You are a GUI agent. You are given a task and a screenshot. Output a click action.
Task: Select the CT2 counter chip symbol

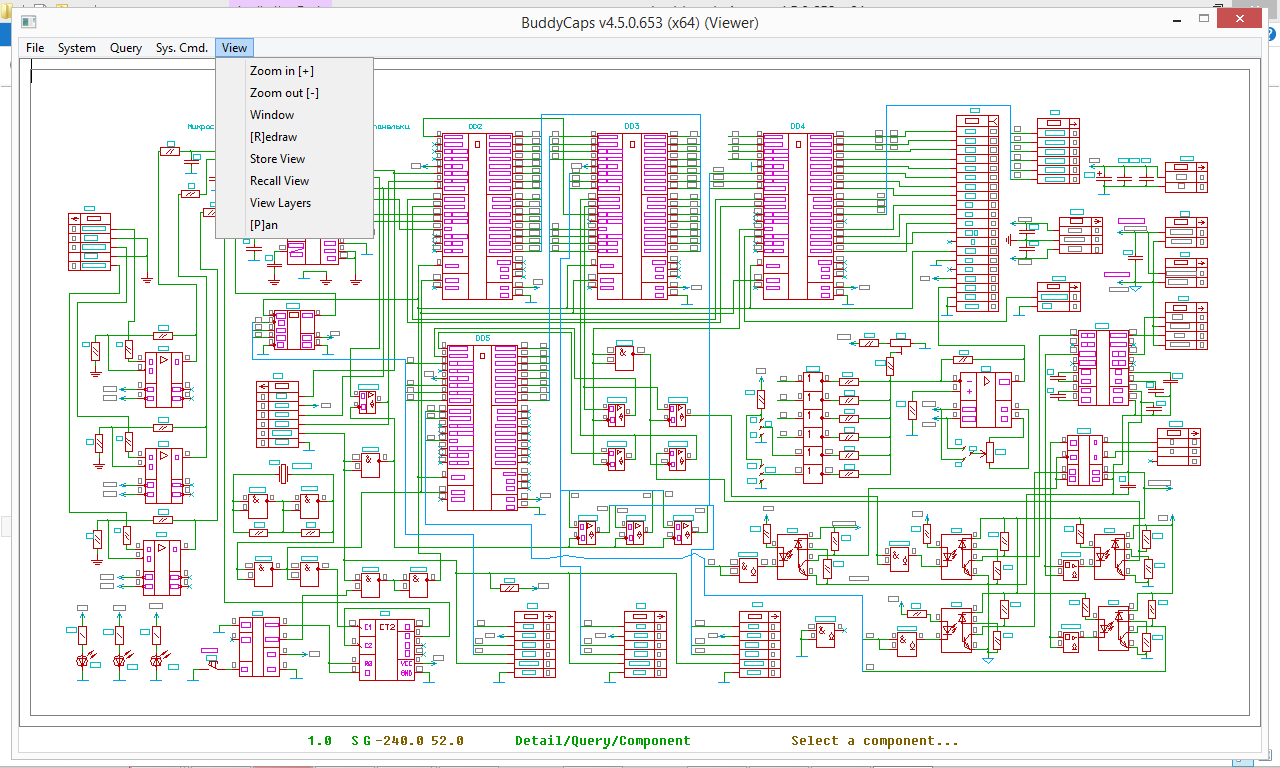[388, 650]
